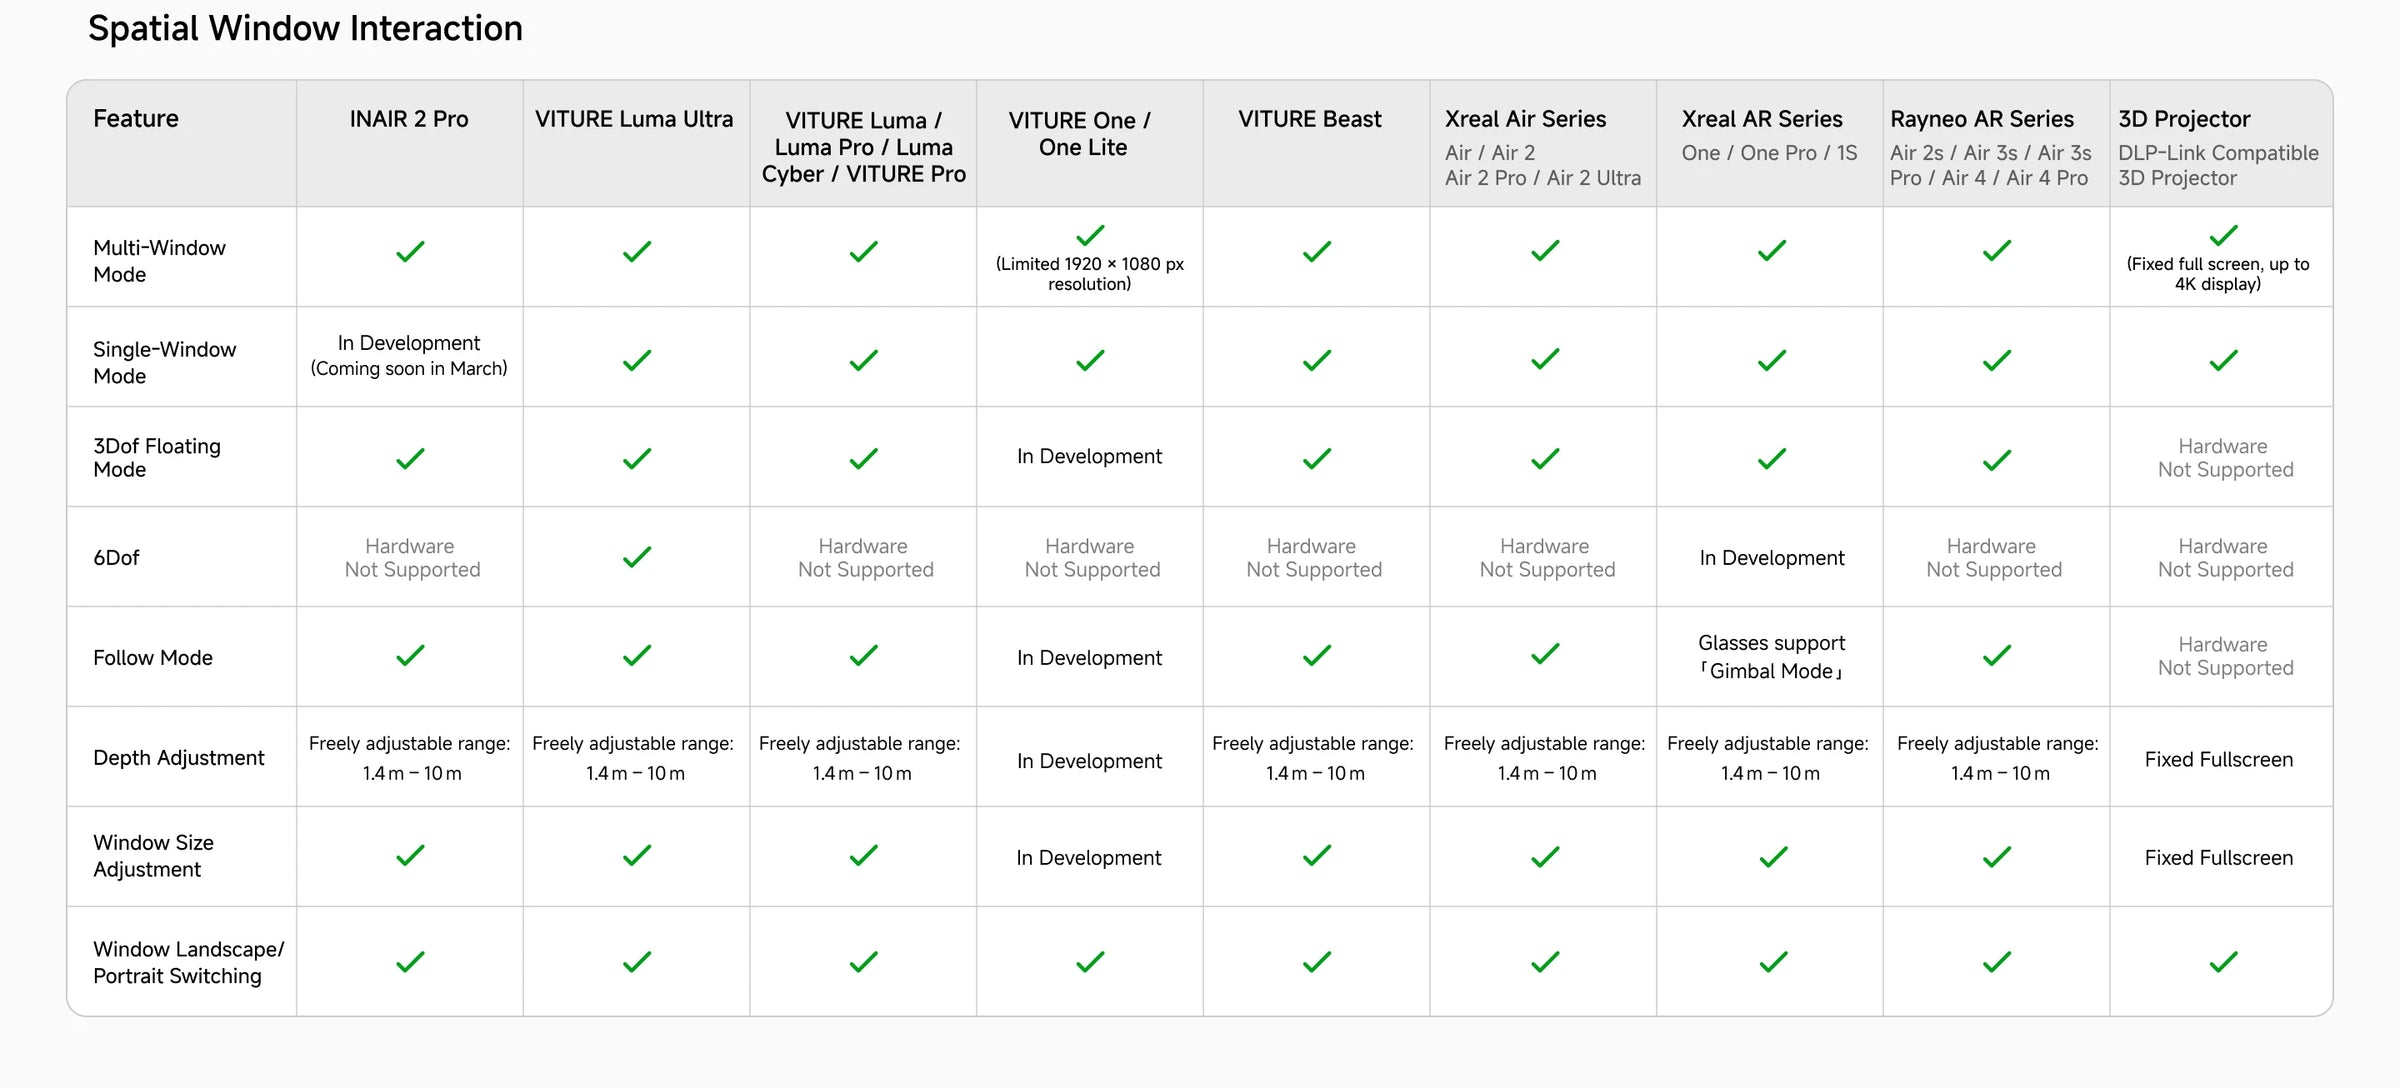This screenshot has width=2400, height=1088.
Task: Click INAIR 2 Pro Multi-Window Mode checkmark
Action: click(x=410, y=251)
